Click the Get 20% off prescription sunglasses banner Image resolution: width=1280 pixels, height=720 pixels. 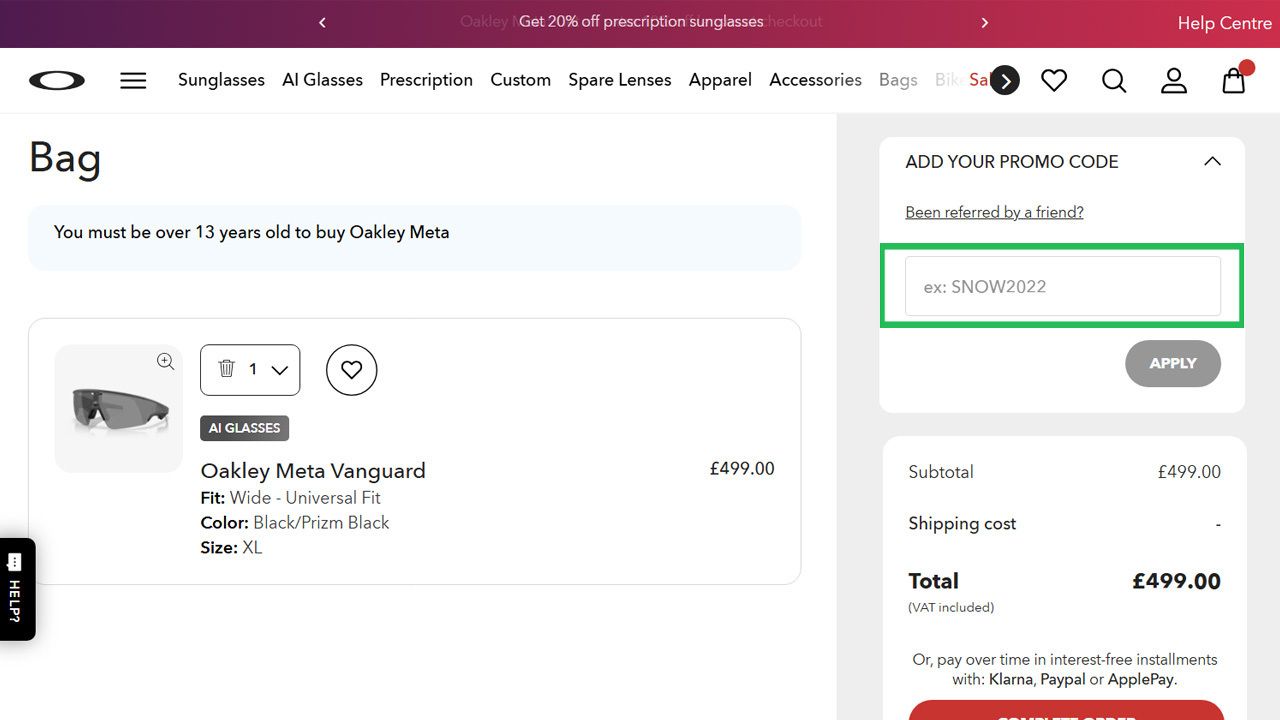(x=641, y=21)
